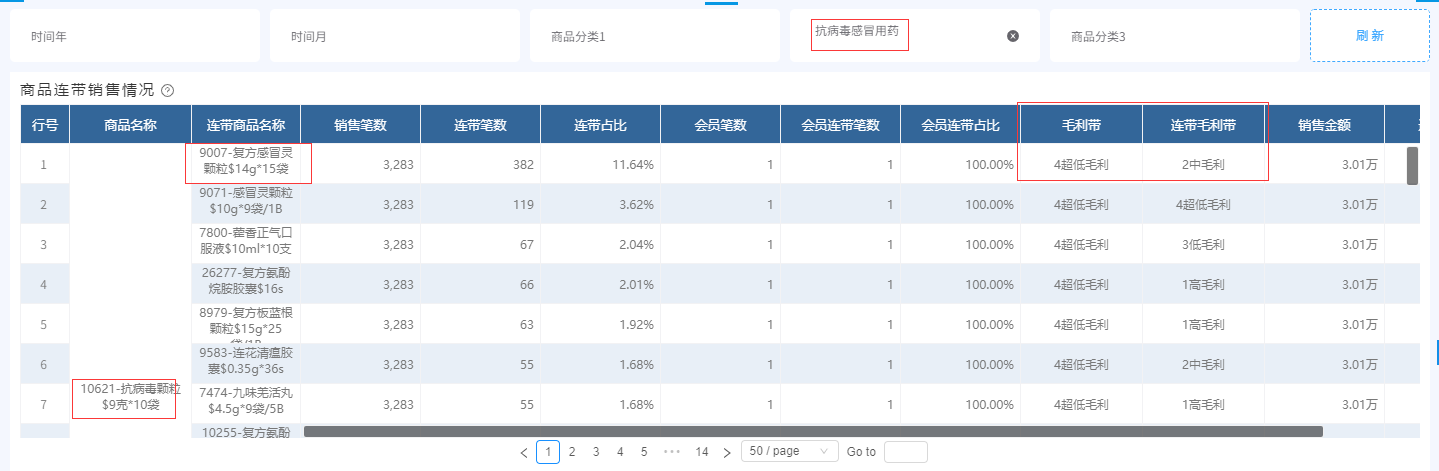Select the 10621-抗病毒颗粒 product name cell

124,398
